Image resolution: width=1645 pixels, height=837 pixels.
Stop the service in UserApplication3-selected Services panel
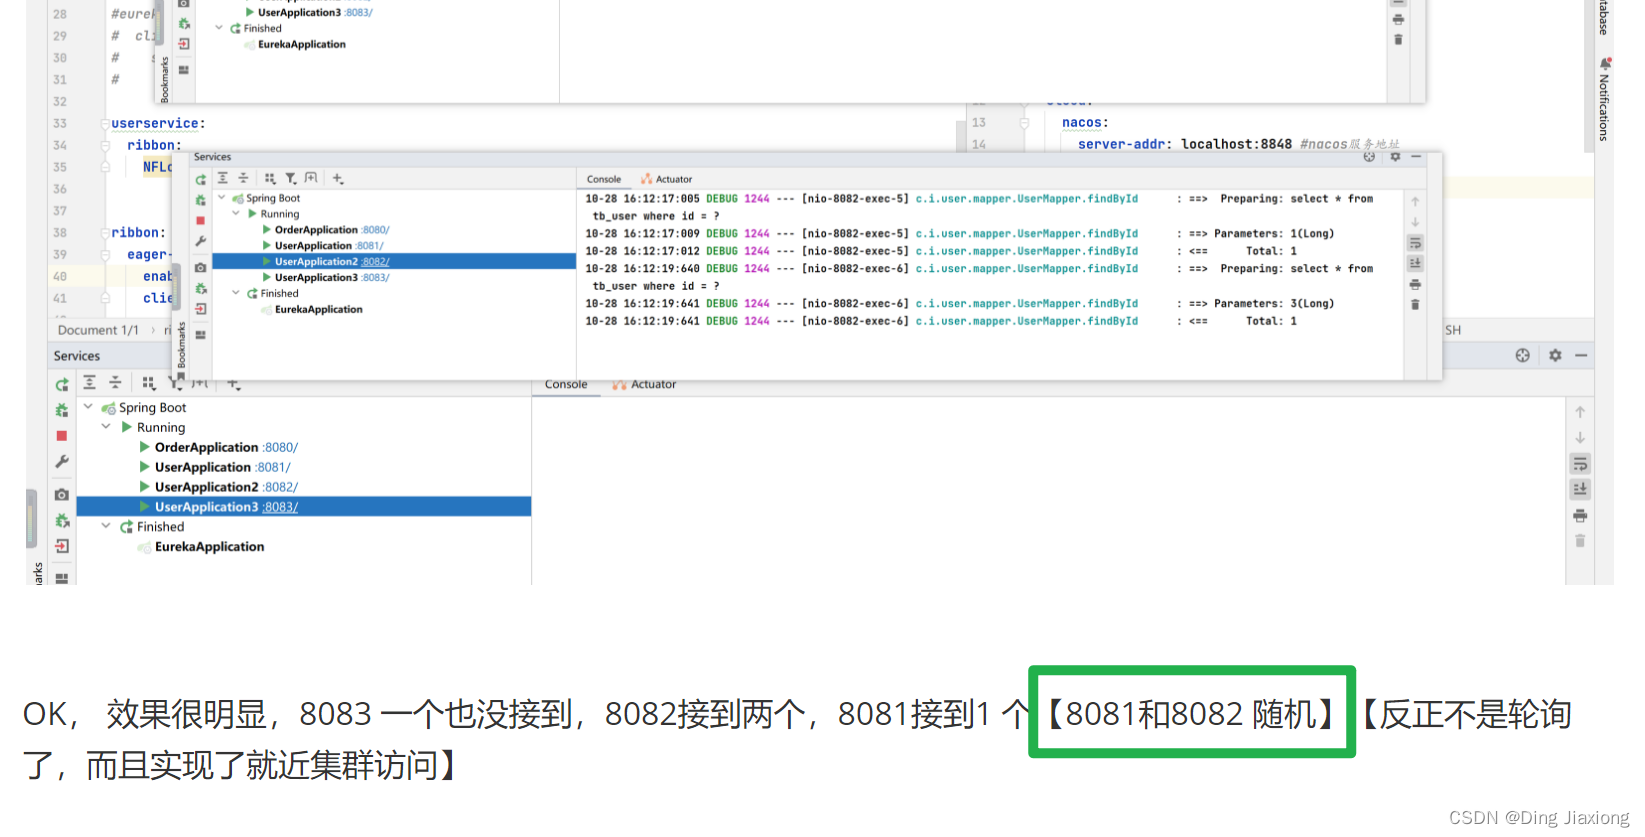tap(62, 436)
